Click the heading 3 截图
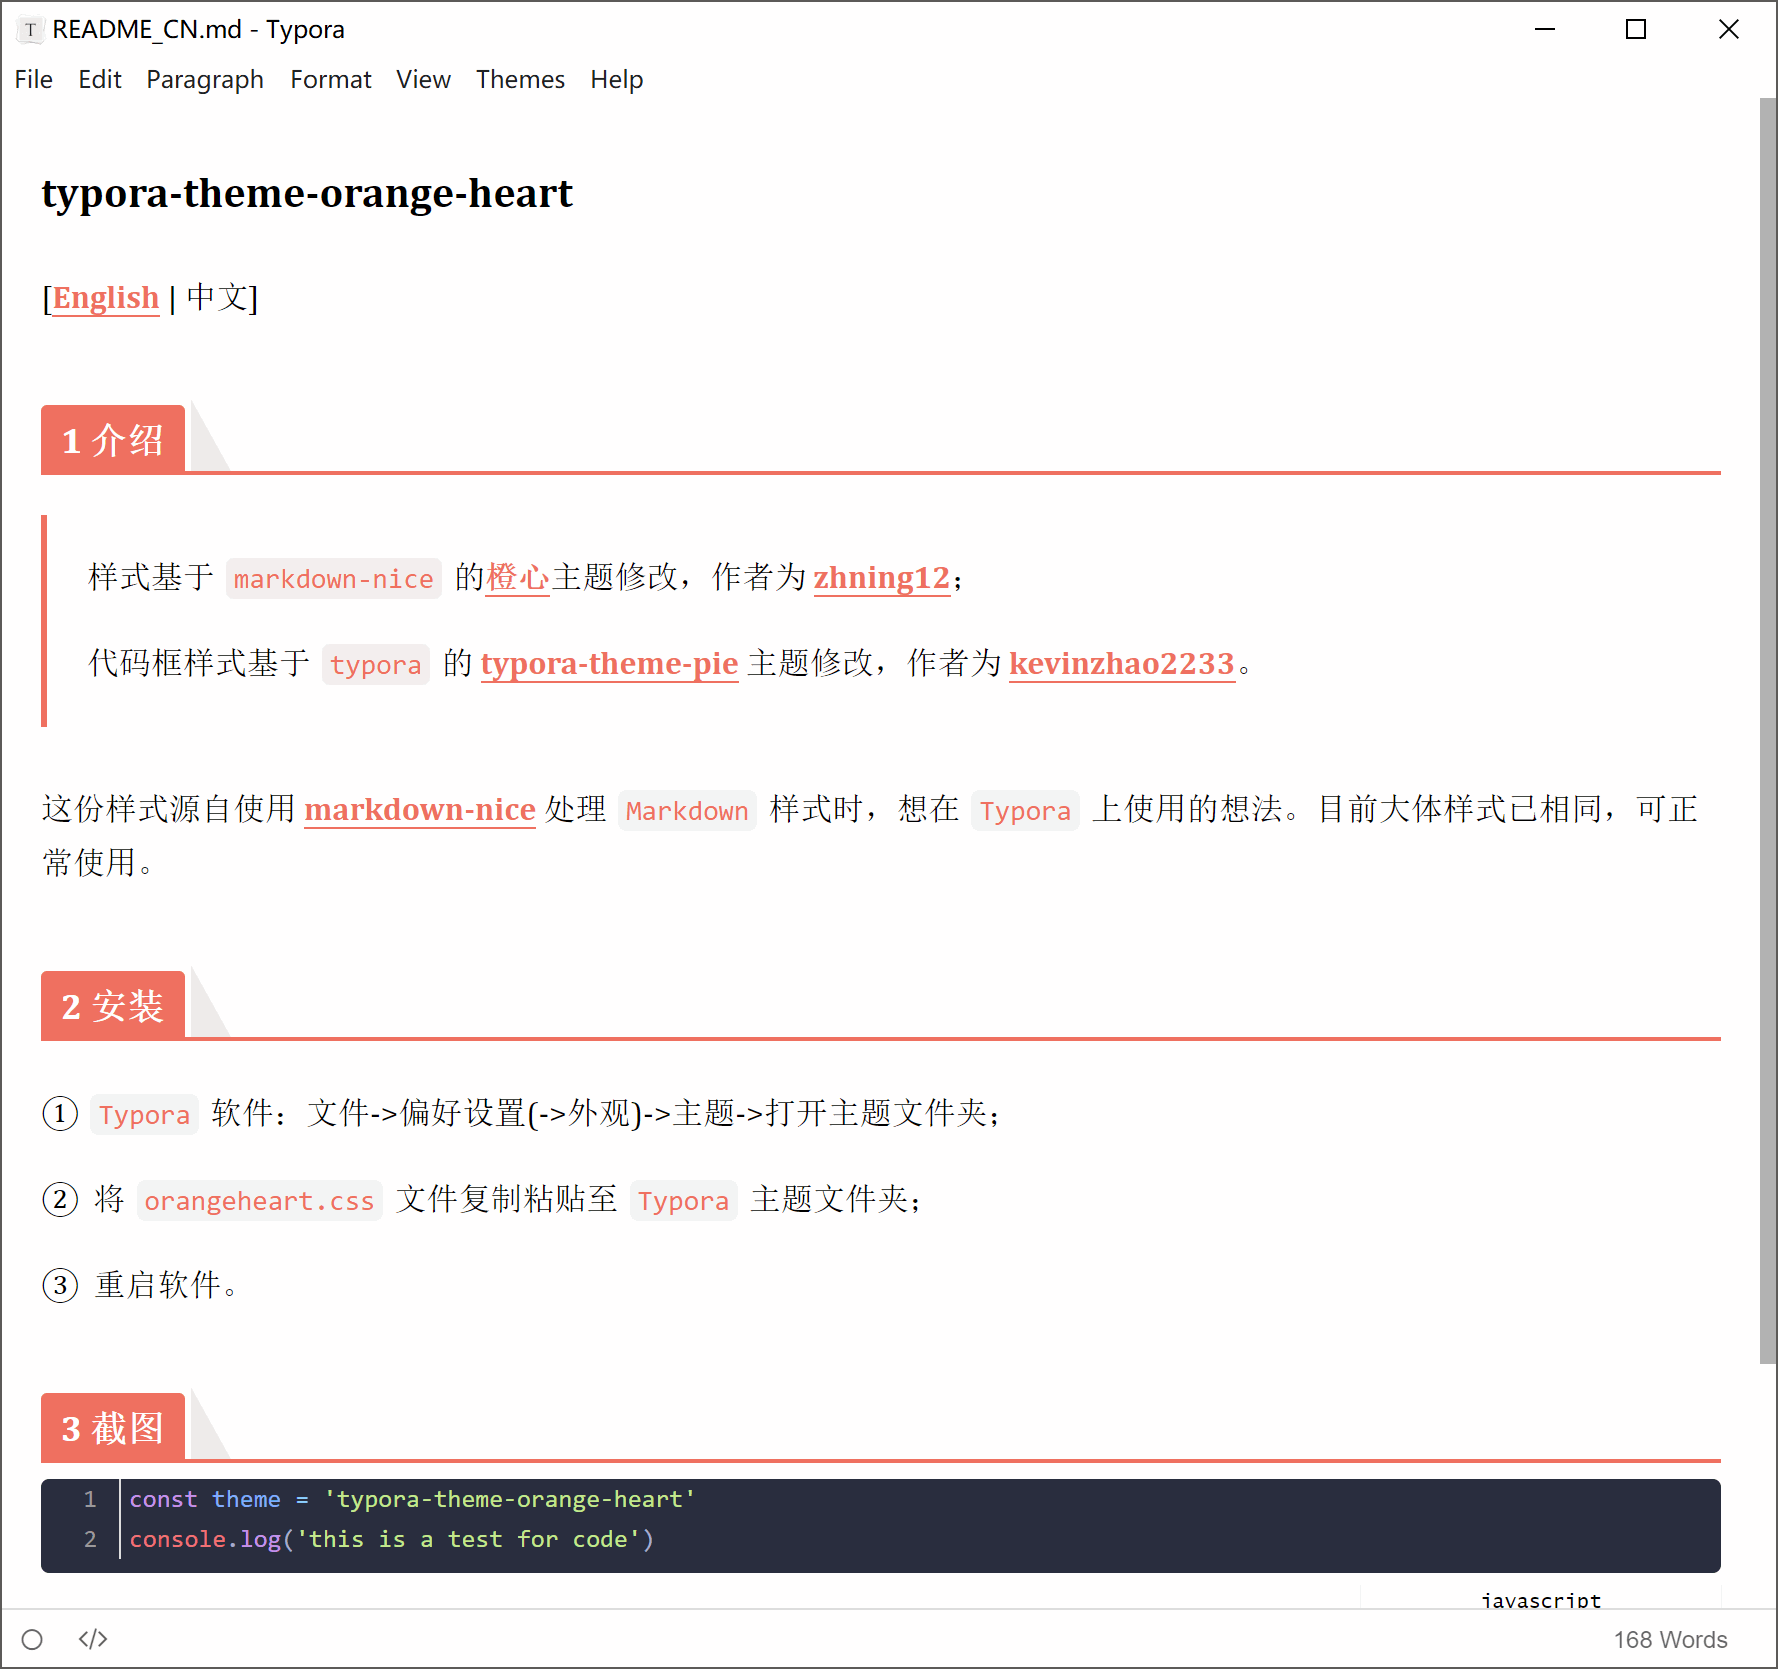Image resolution: width=1778 pixels, height=1669 pixels. pos(113,1428)
